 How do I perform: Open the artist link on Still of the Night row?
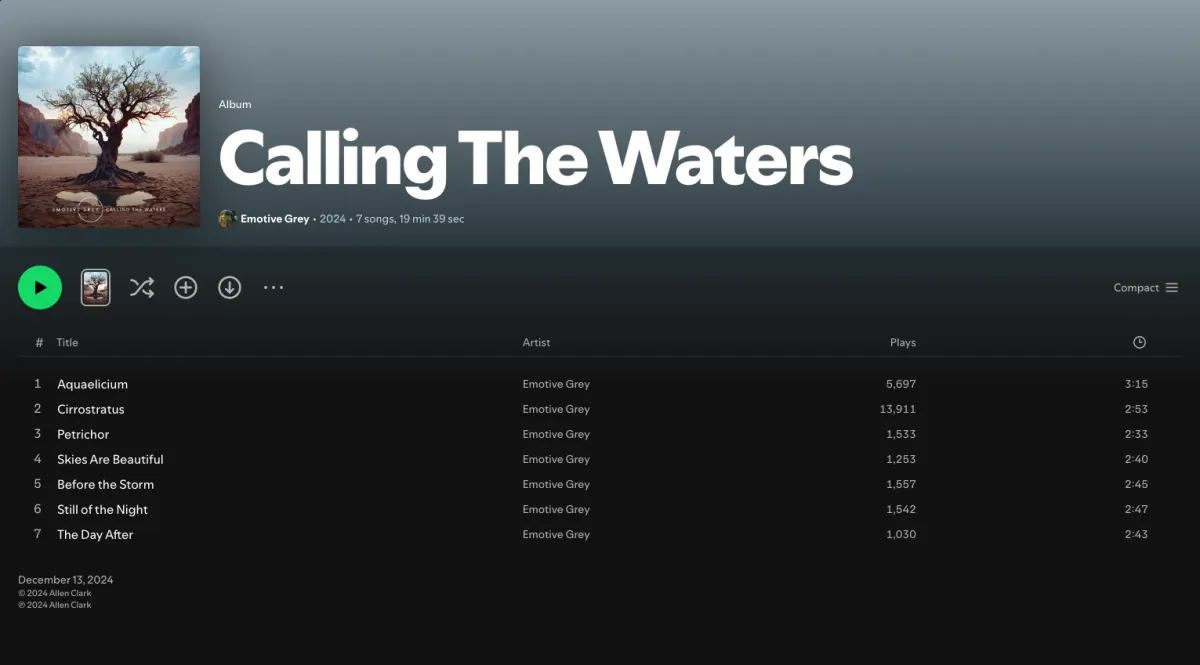tap(556, 509)
